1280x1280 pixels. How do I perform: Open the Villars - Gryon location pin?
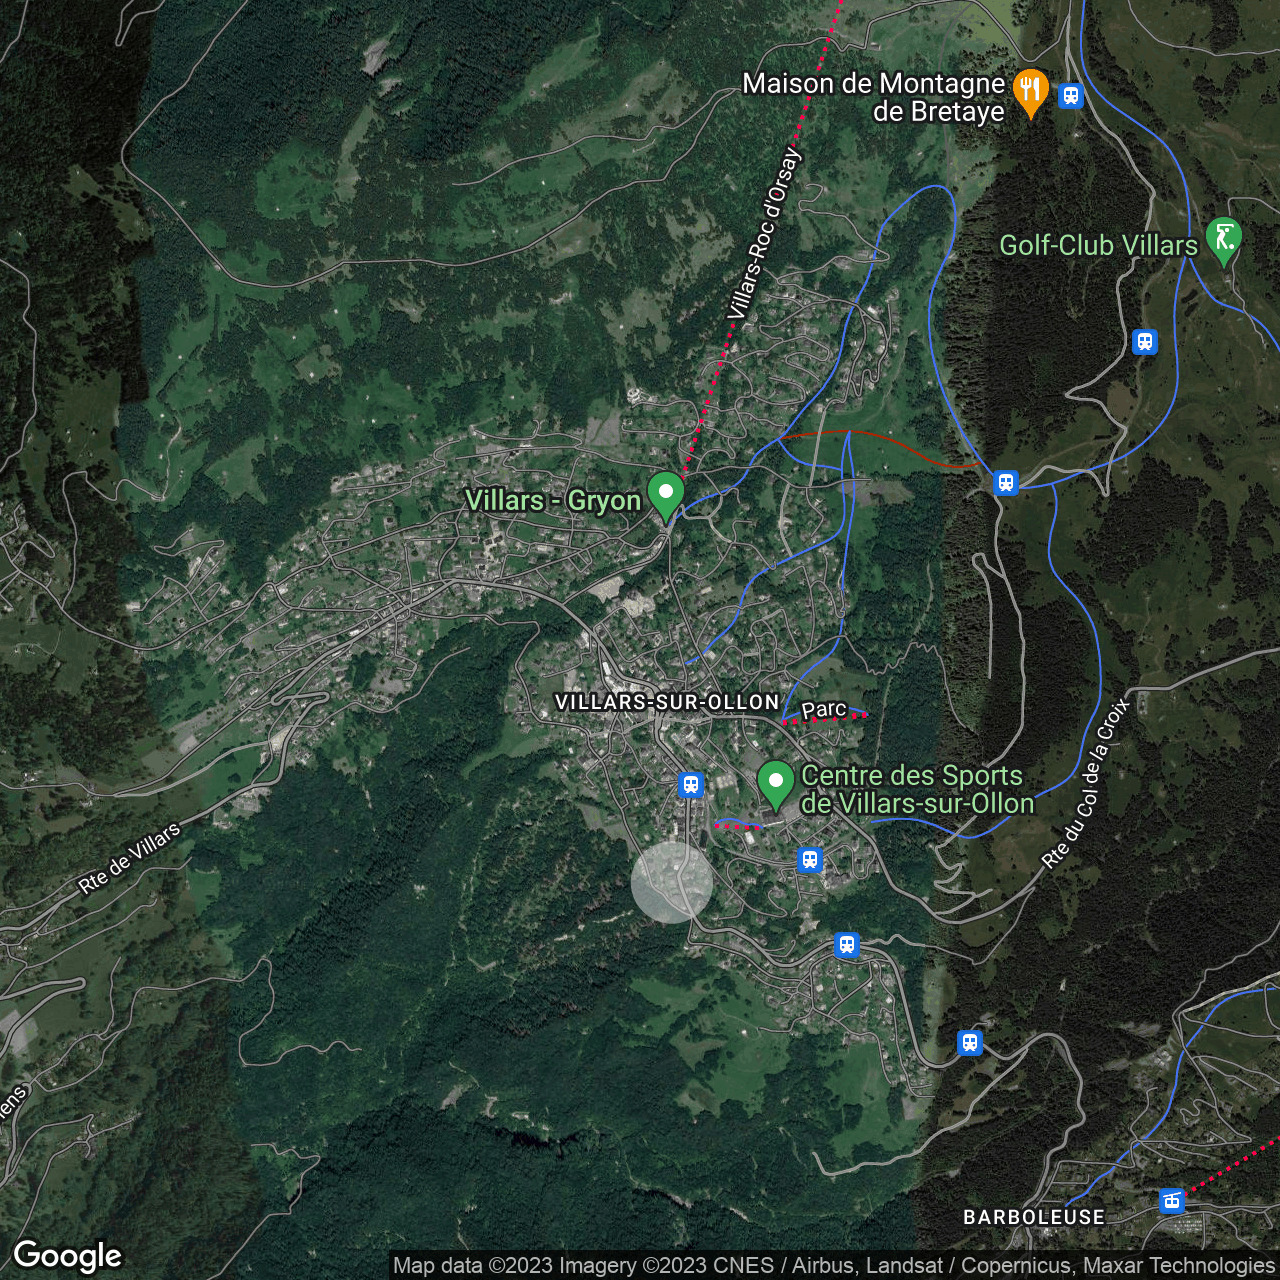tap(665, 495)
